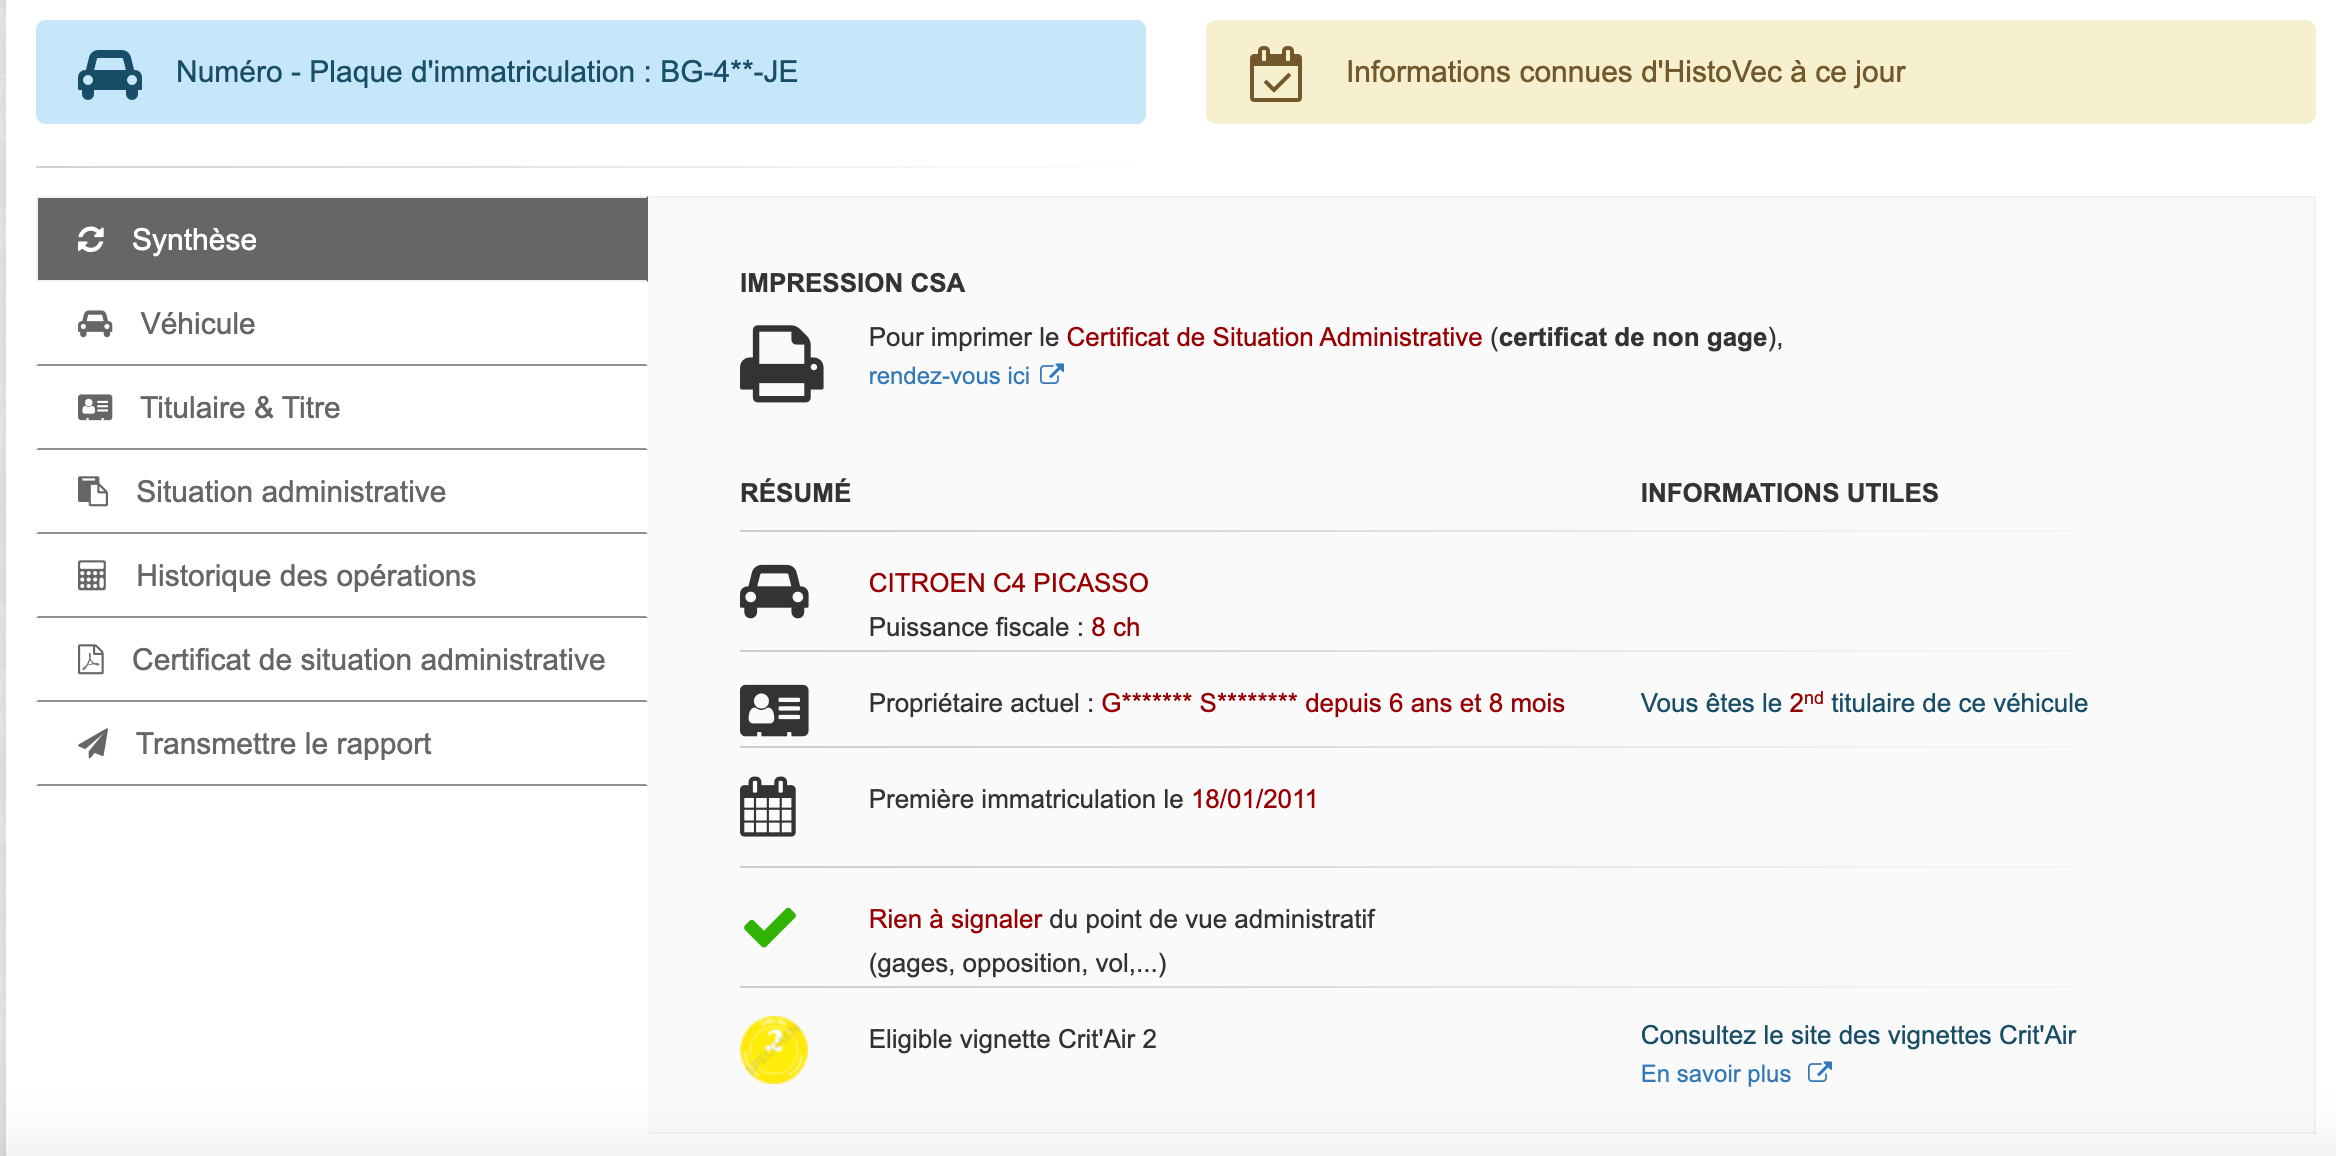Click the ID card icon next to Propriétaire actuel
The width and height of the screenshot is (2336, 1156).
click(x=774, y=710)
